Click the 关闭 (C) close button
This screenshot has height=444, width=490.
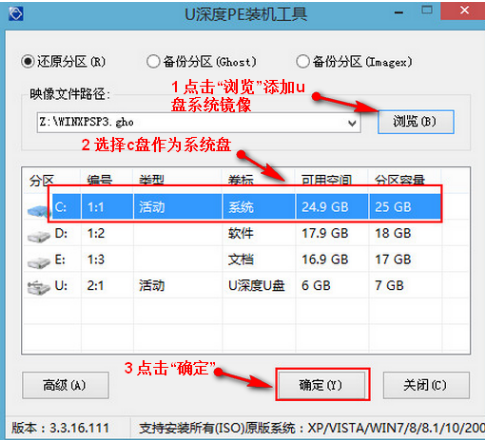426,385
